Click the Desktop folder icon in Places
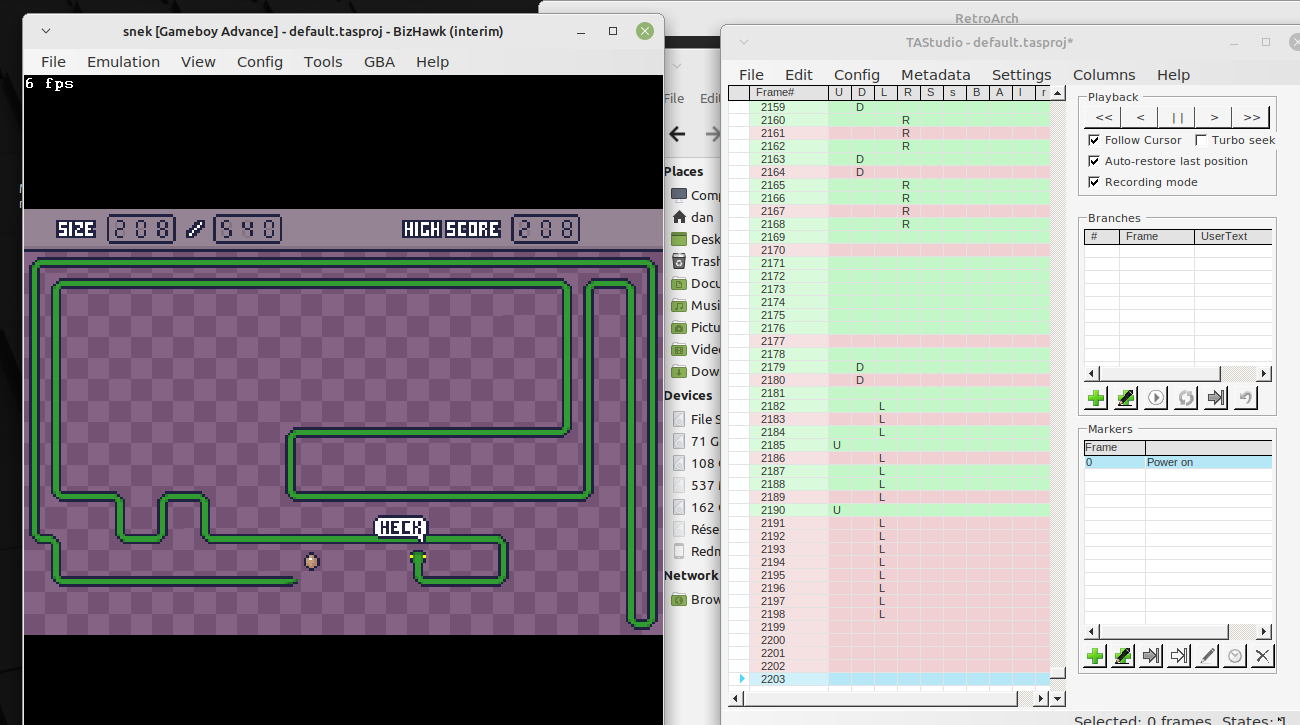Viewport: 1300px width, 725px height. [x=679, y=239]
